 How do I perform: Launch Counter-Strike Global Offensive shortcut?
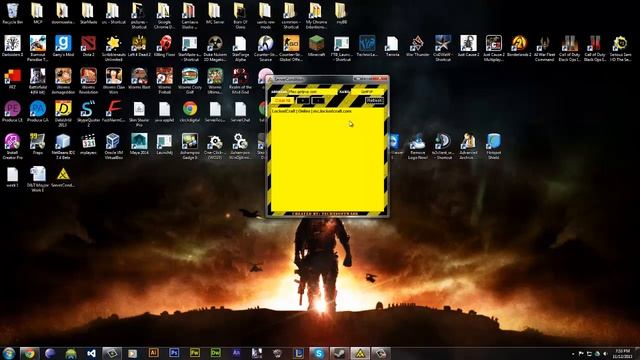(x=291, y=48)
